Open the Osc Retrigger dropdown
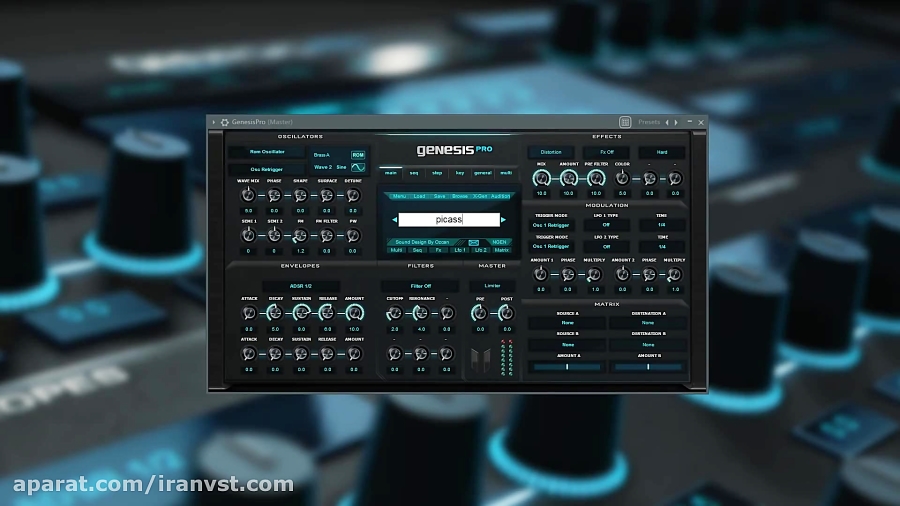Screen dimensions: 900x506 point(267,169)
